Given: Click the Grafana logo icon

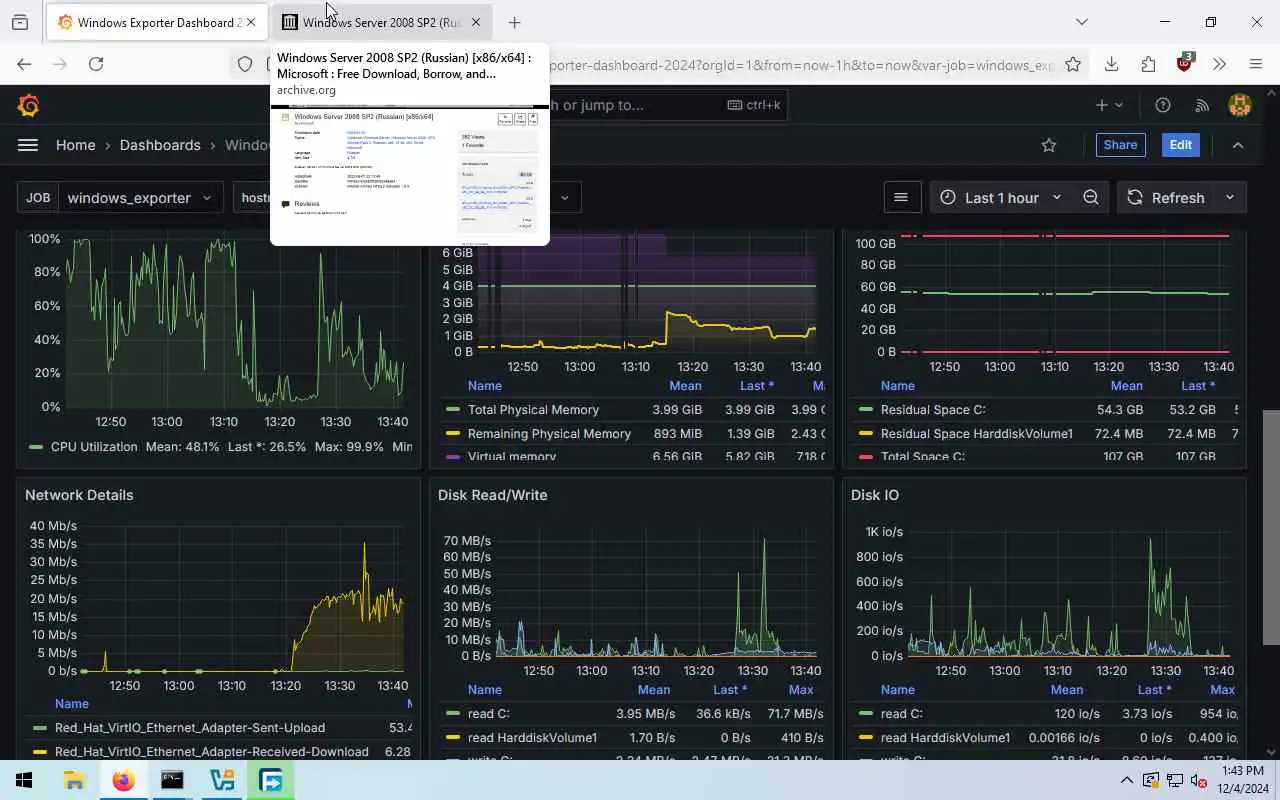Looking at the screenshot, I should click(28, 105).
